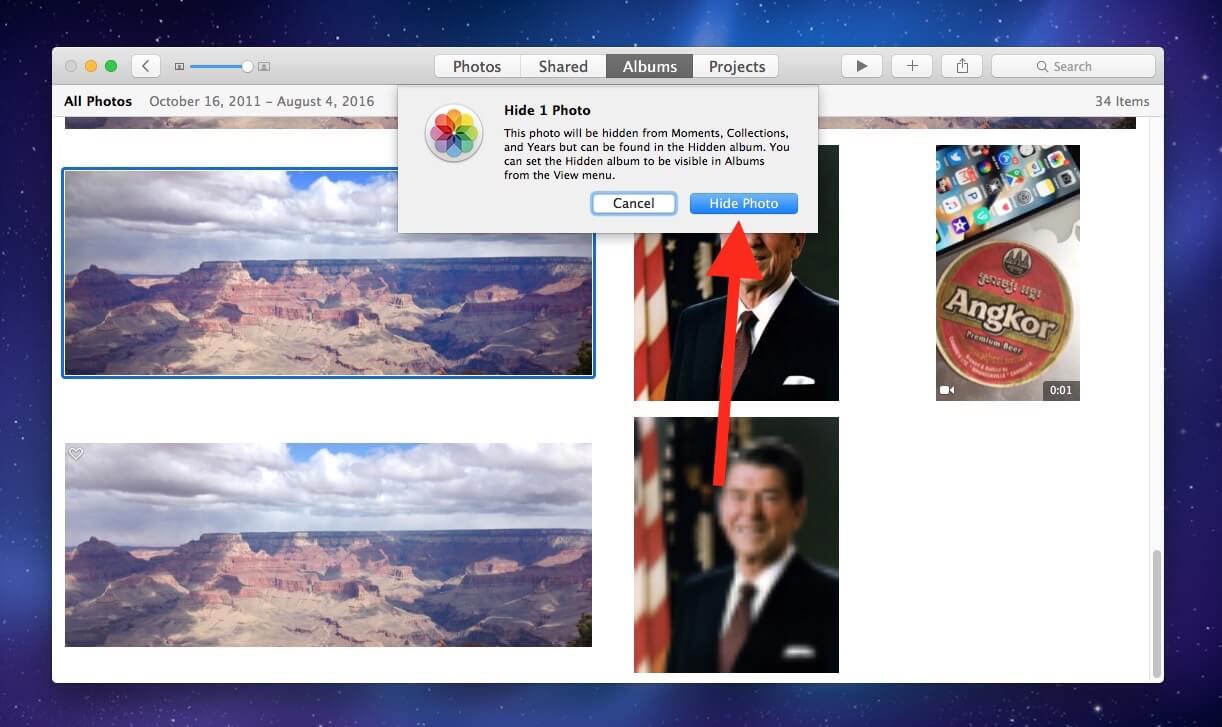Select the highlighted Grand Canyon photo

(x=328, y=273)
